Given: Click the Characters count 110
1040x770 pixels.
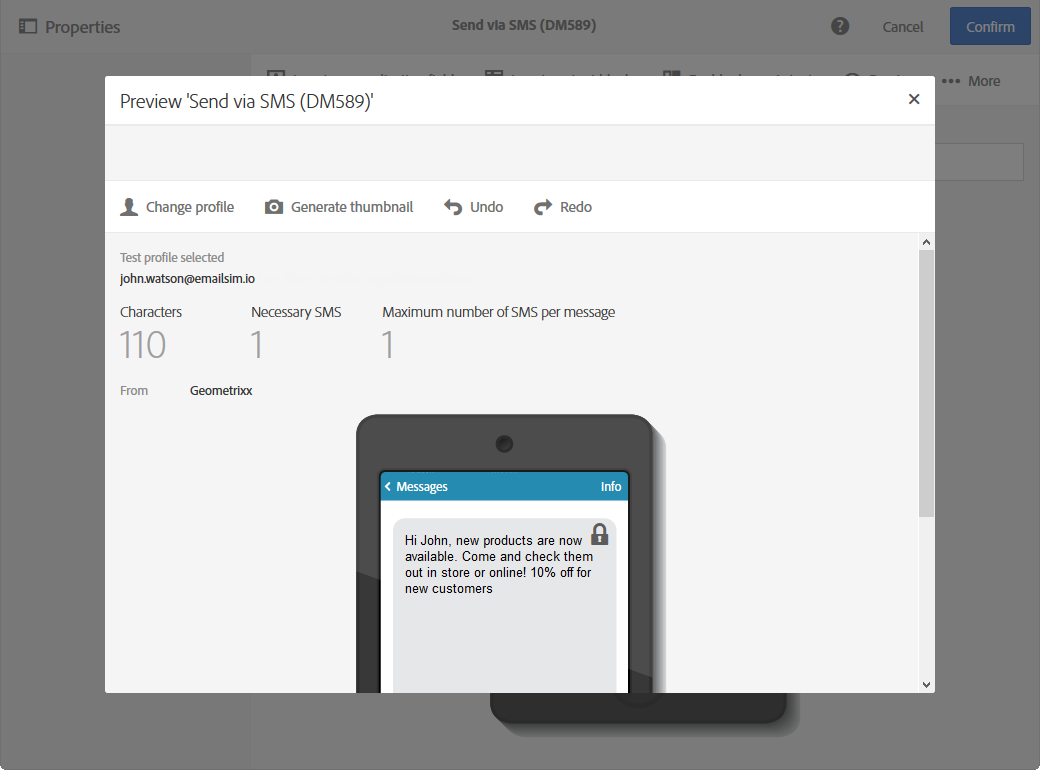Looking at the screenshot, I should [x=143, y=345].
